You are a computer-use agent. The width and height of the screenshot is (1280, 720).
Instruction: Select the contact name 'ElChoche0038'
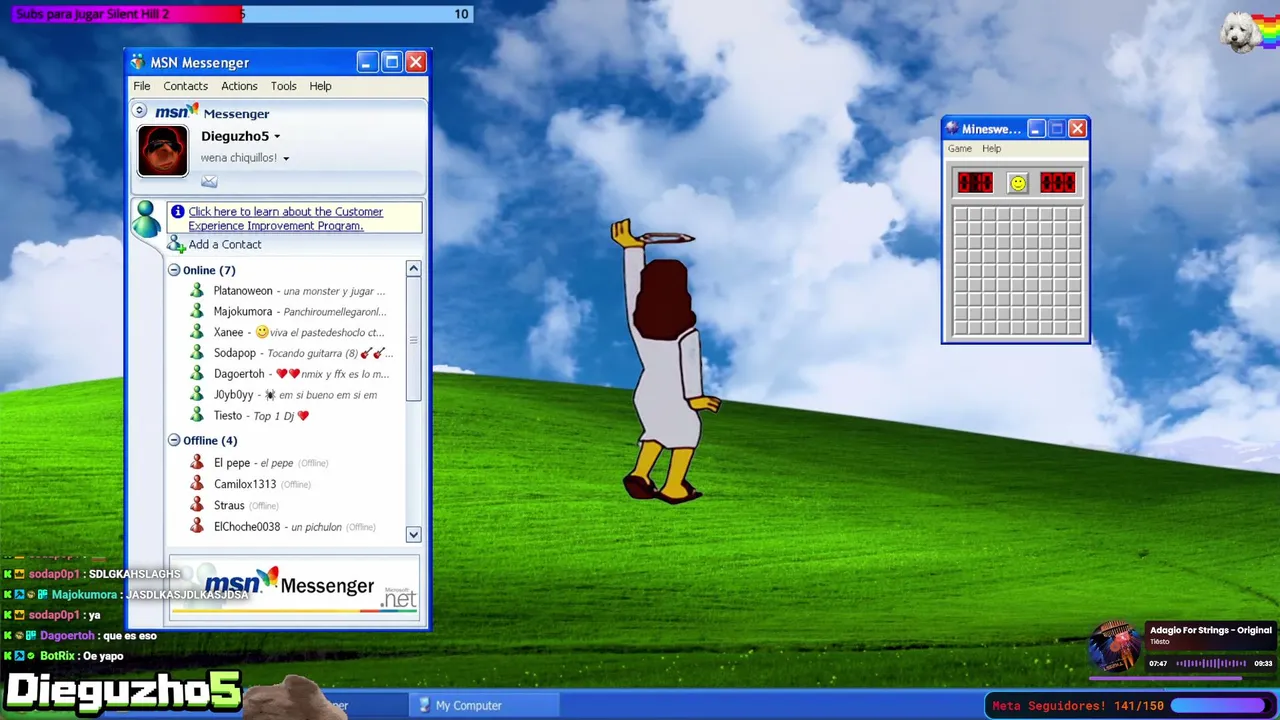coord(247,526)
